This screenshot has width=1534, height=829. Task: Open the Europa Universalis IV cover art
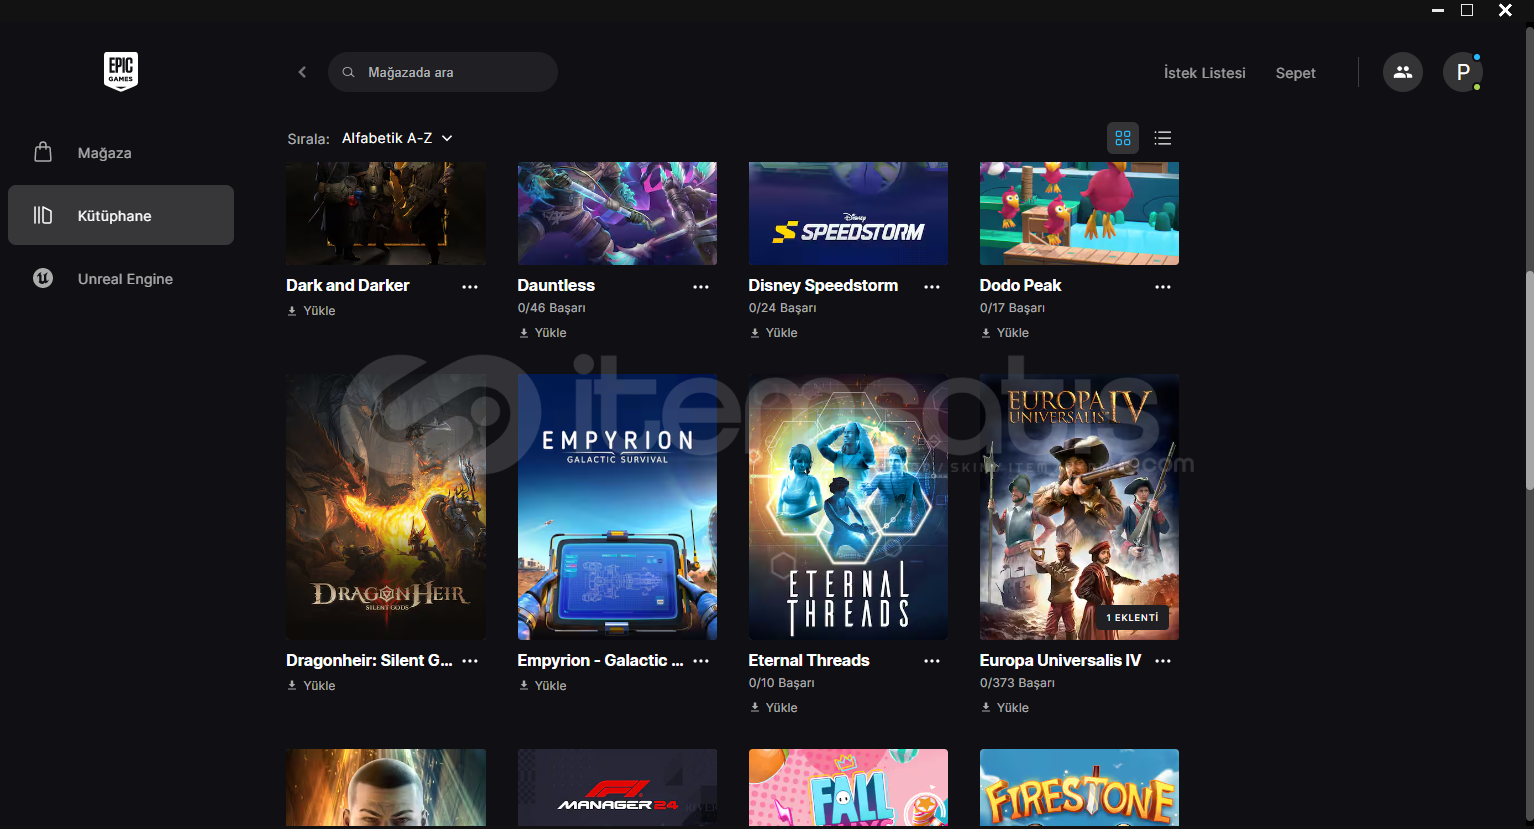1079,507
